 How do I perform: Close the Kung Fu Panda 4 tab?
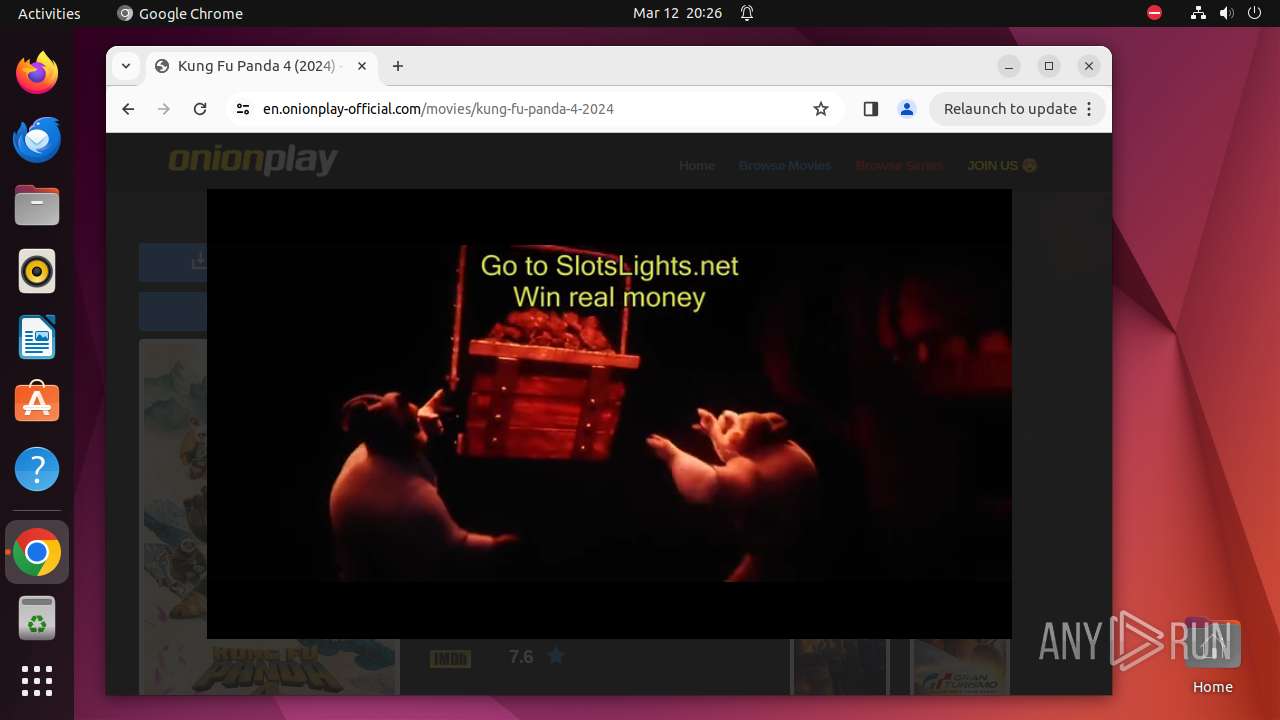(x=362, y=66)
